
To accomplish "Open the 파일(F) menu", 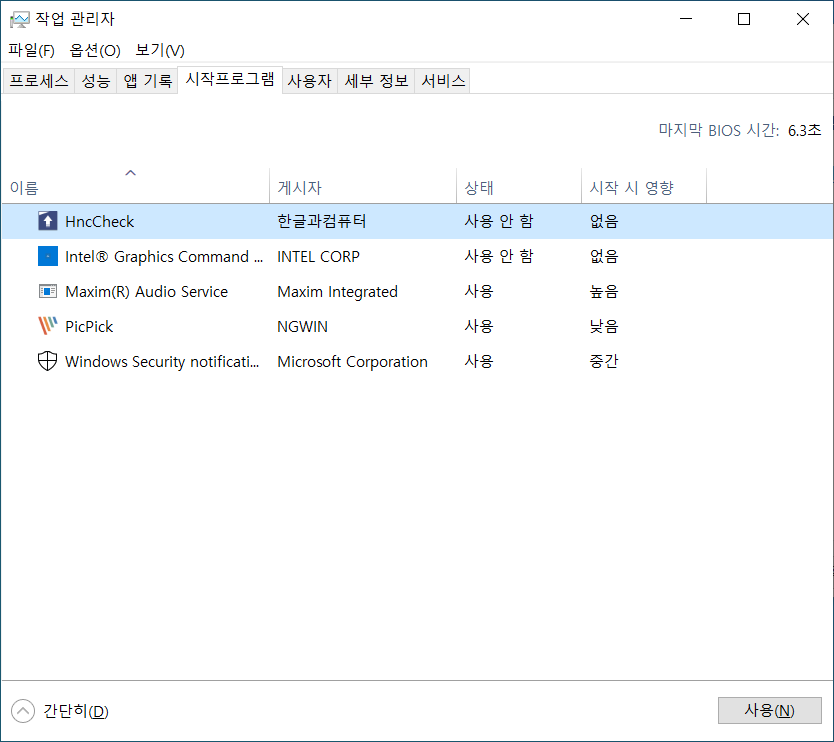I will click(31, 51).
